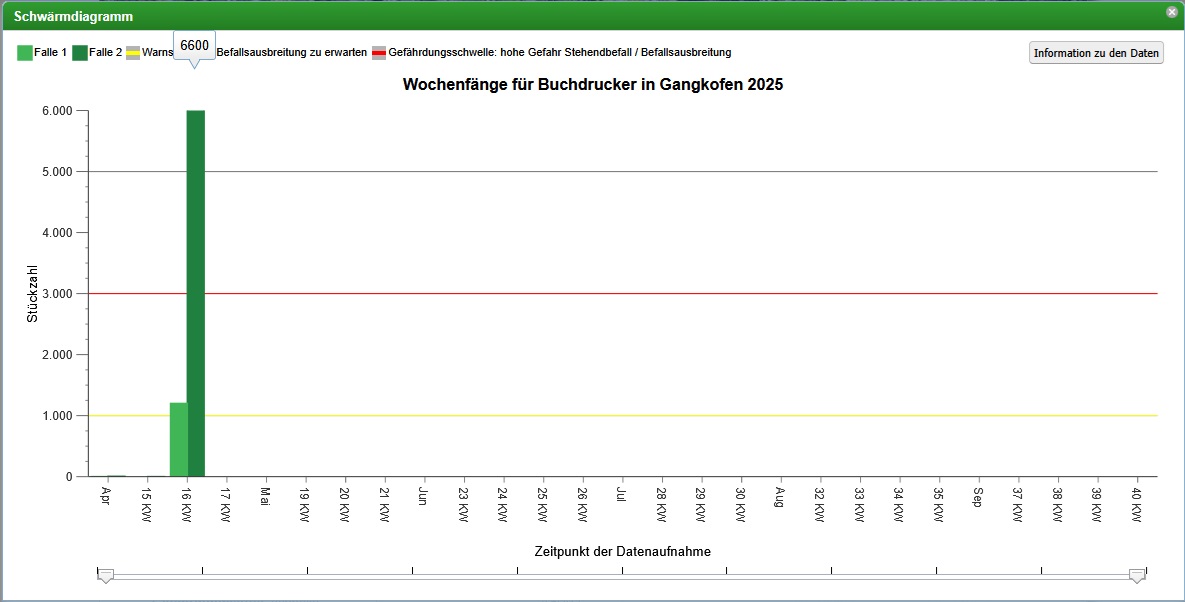Open Information zu den Daten

1096,53
